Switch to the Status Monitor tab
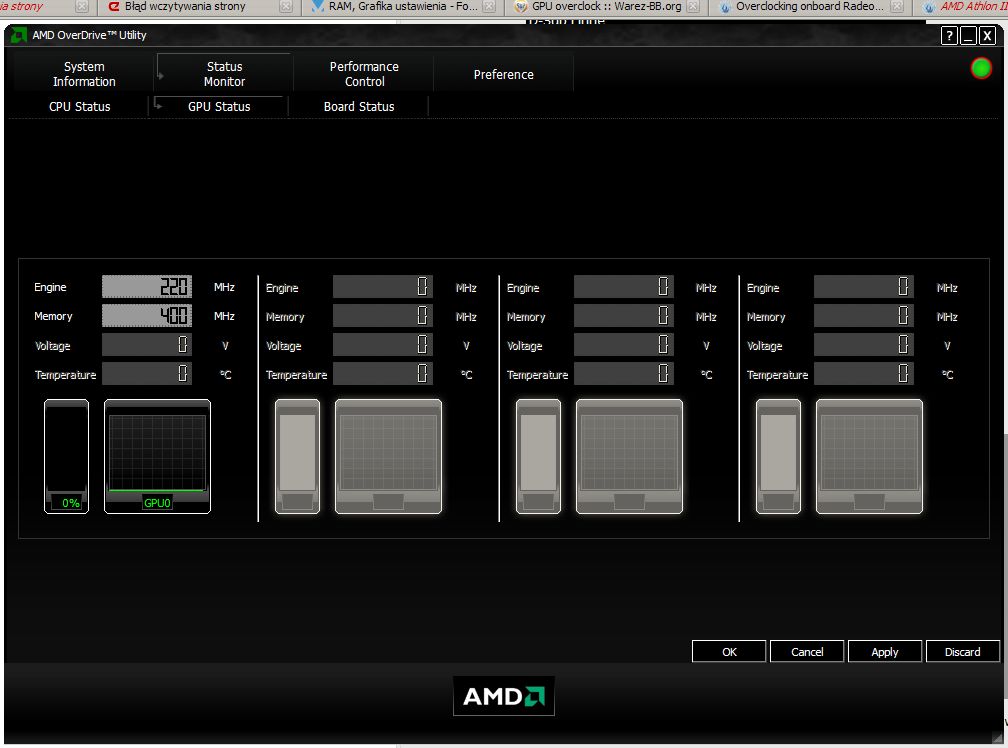The image size is (1008, 748). tap(224, 74)
